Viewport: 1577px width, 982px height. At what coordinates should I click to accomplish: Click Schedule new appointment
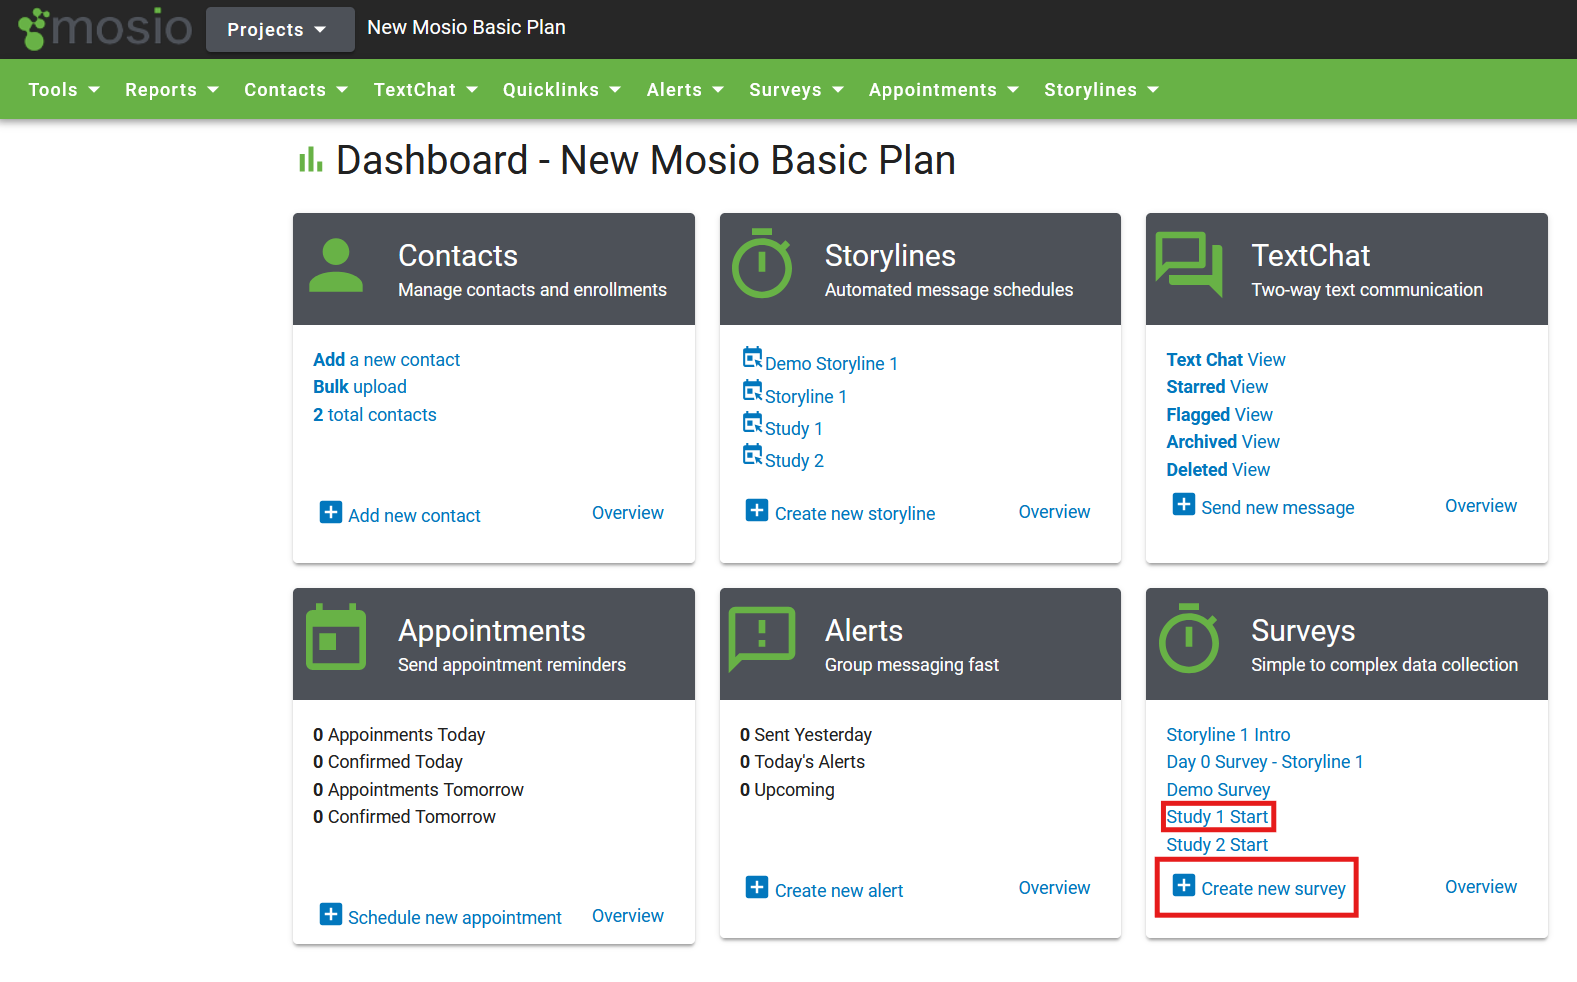click(x=455, y=918)
